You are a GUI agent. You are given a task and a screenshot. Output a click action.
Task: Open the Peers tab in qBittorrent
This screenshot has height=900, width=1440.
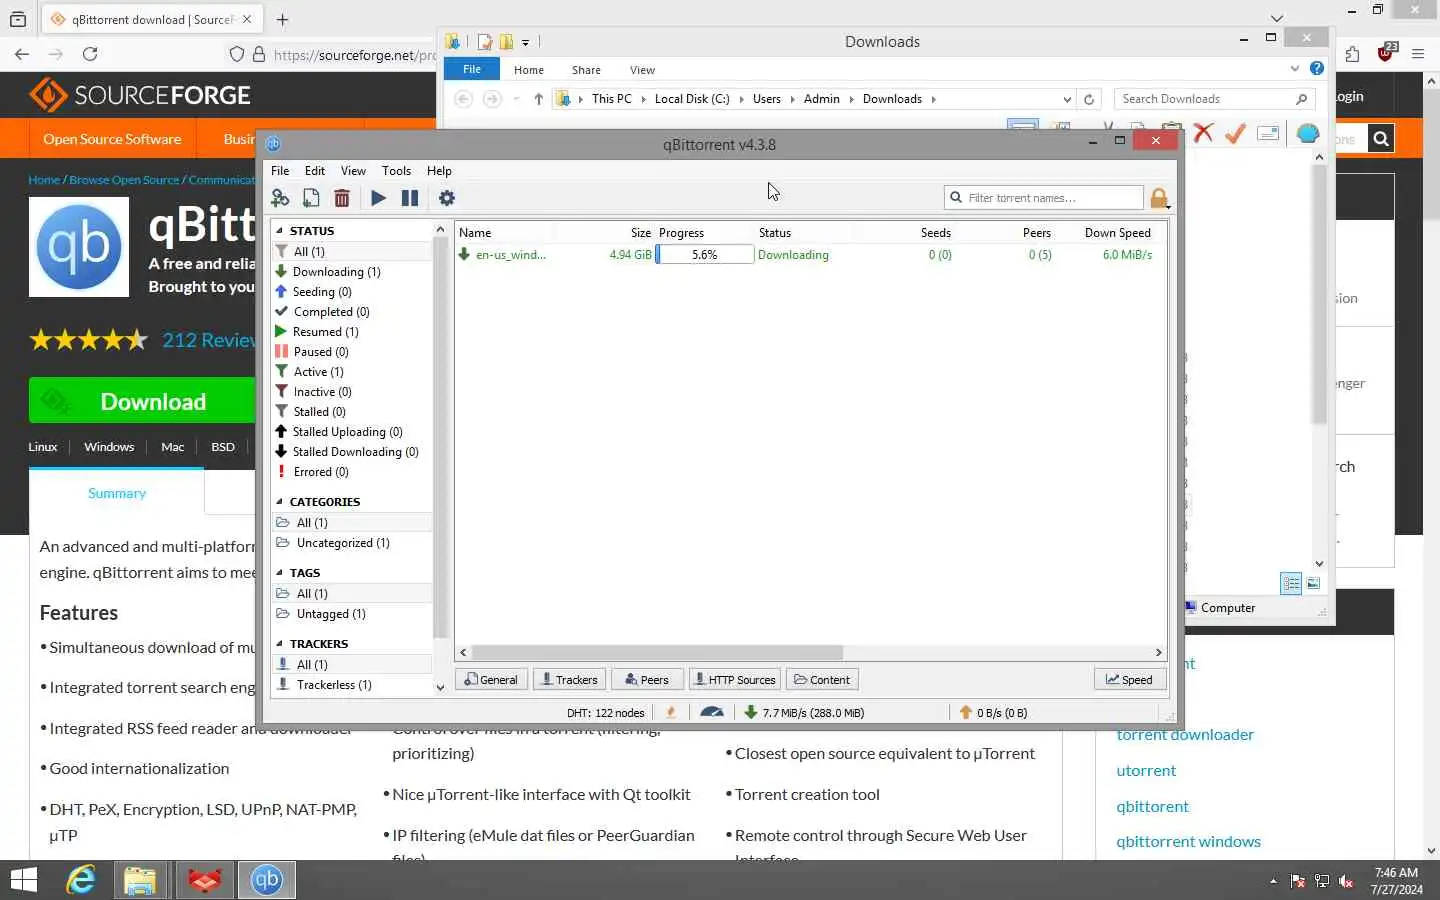[647, 679]
